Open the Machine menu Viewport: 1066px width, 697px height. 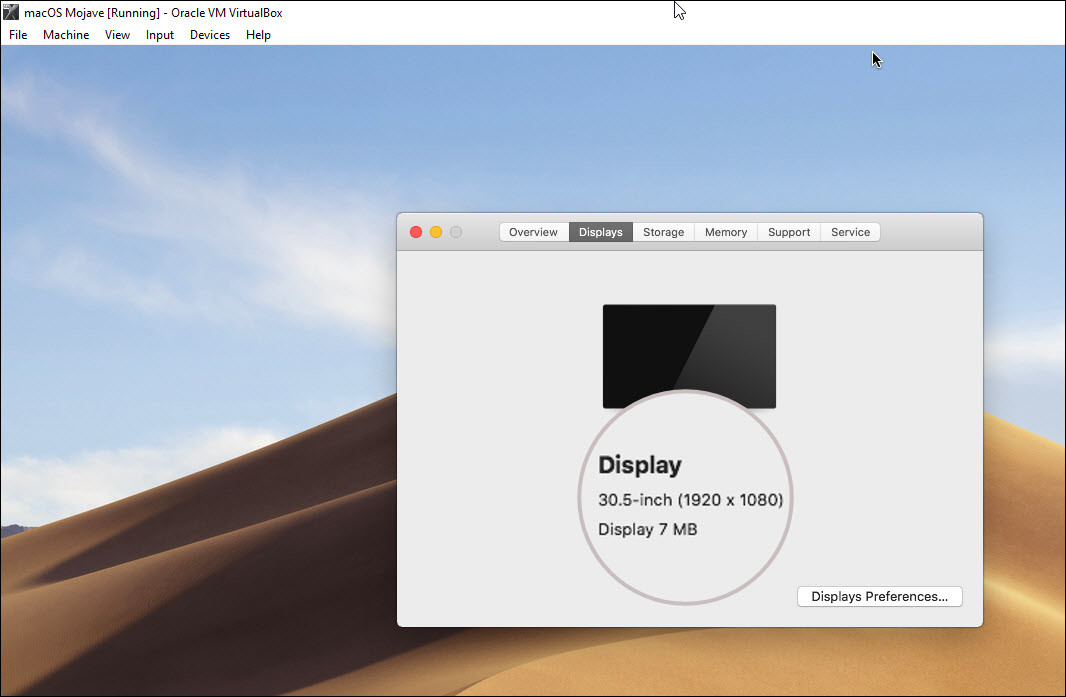click(x=66, y=35)
